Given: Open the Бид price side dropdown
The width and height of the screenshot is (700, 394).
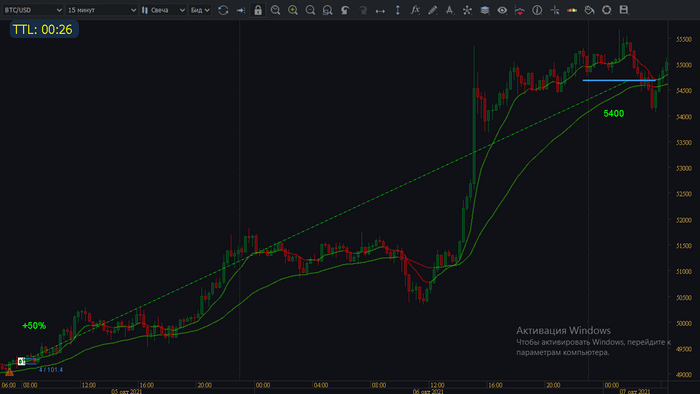Looking at the screenshot, I should point(200,10).
